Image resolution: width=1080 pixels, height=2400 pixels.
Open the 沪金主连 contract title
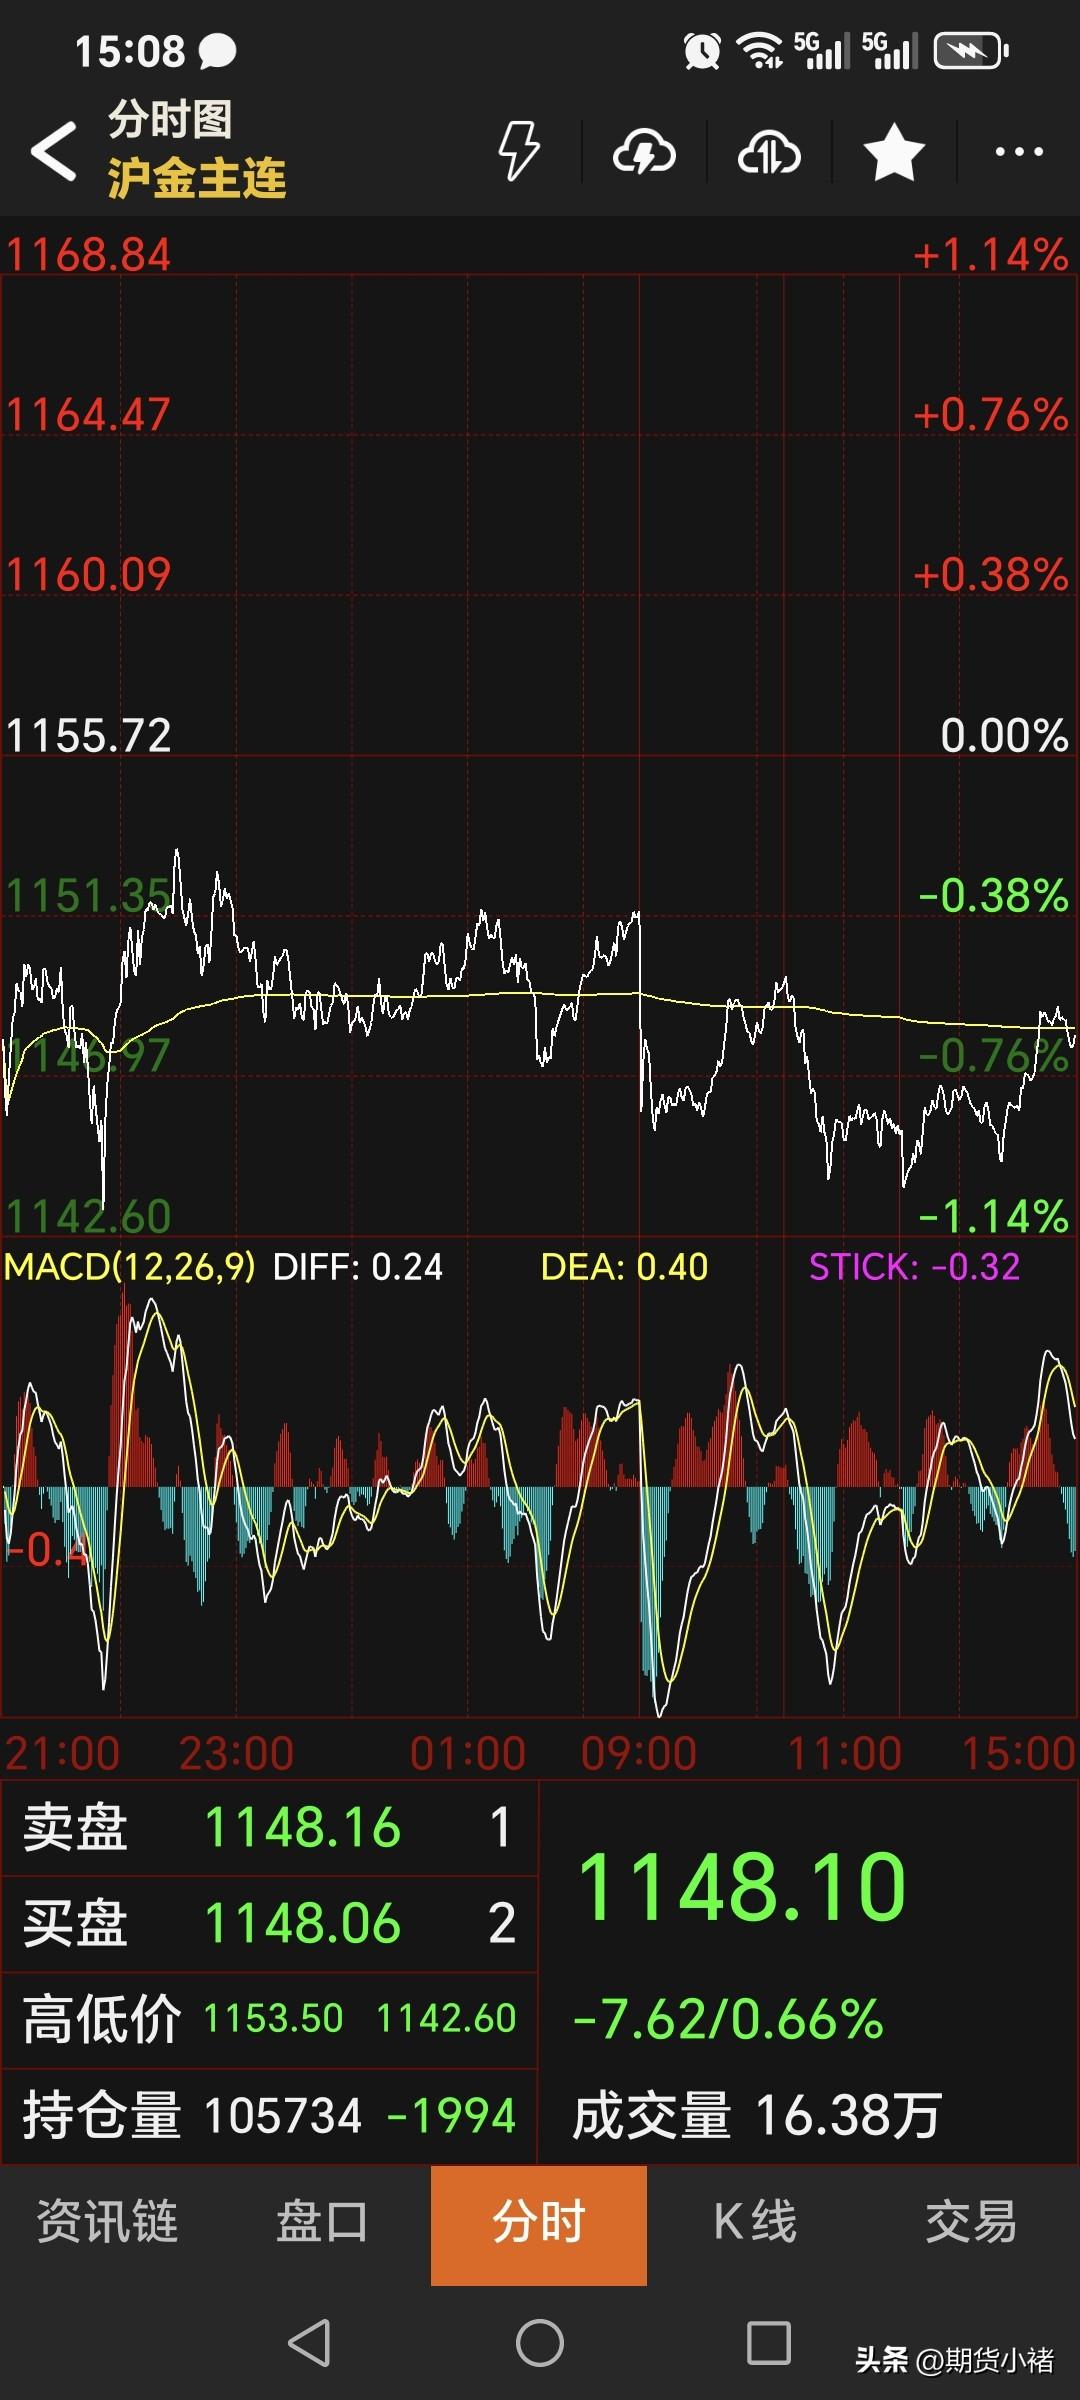coord(197,178)
